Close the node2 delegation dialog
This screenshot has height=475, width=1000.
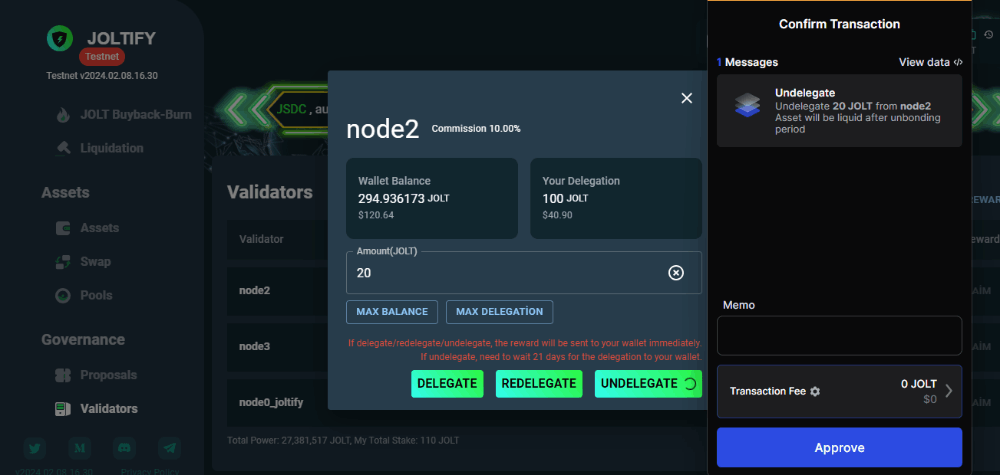click(x=686, y=98)
